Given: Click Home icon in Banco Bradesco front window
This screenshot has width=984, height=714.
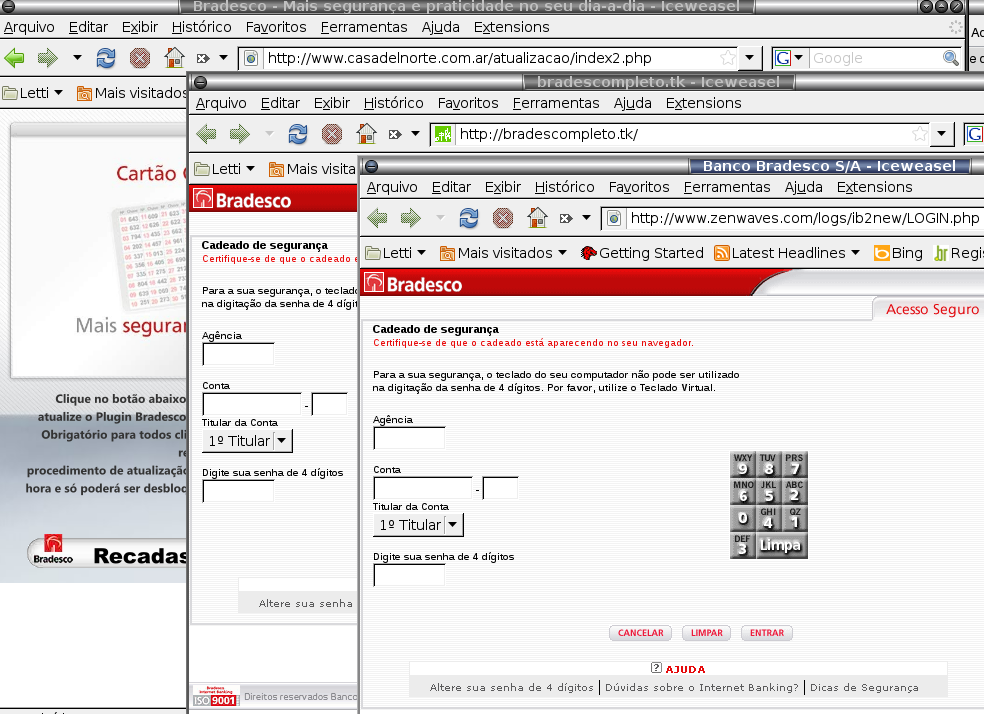Looking at the screenshot, I should 537,217.
